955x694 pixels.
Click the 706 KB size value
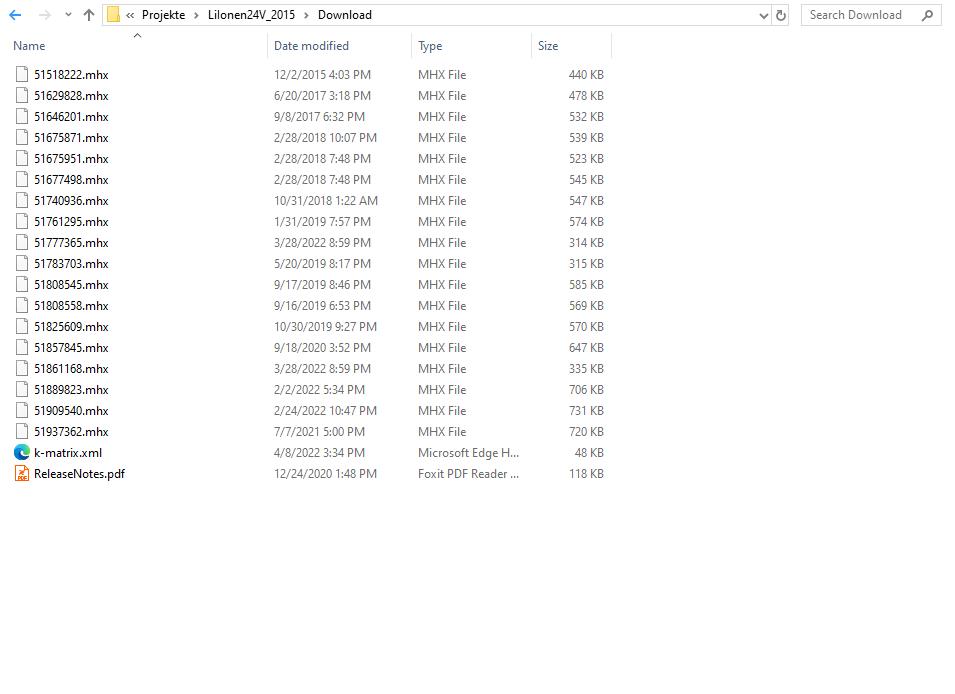click(587, 390)
